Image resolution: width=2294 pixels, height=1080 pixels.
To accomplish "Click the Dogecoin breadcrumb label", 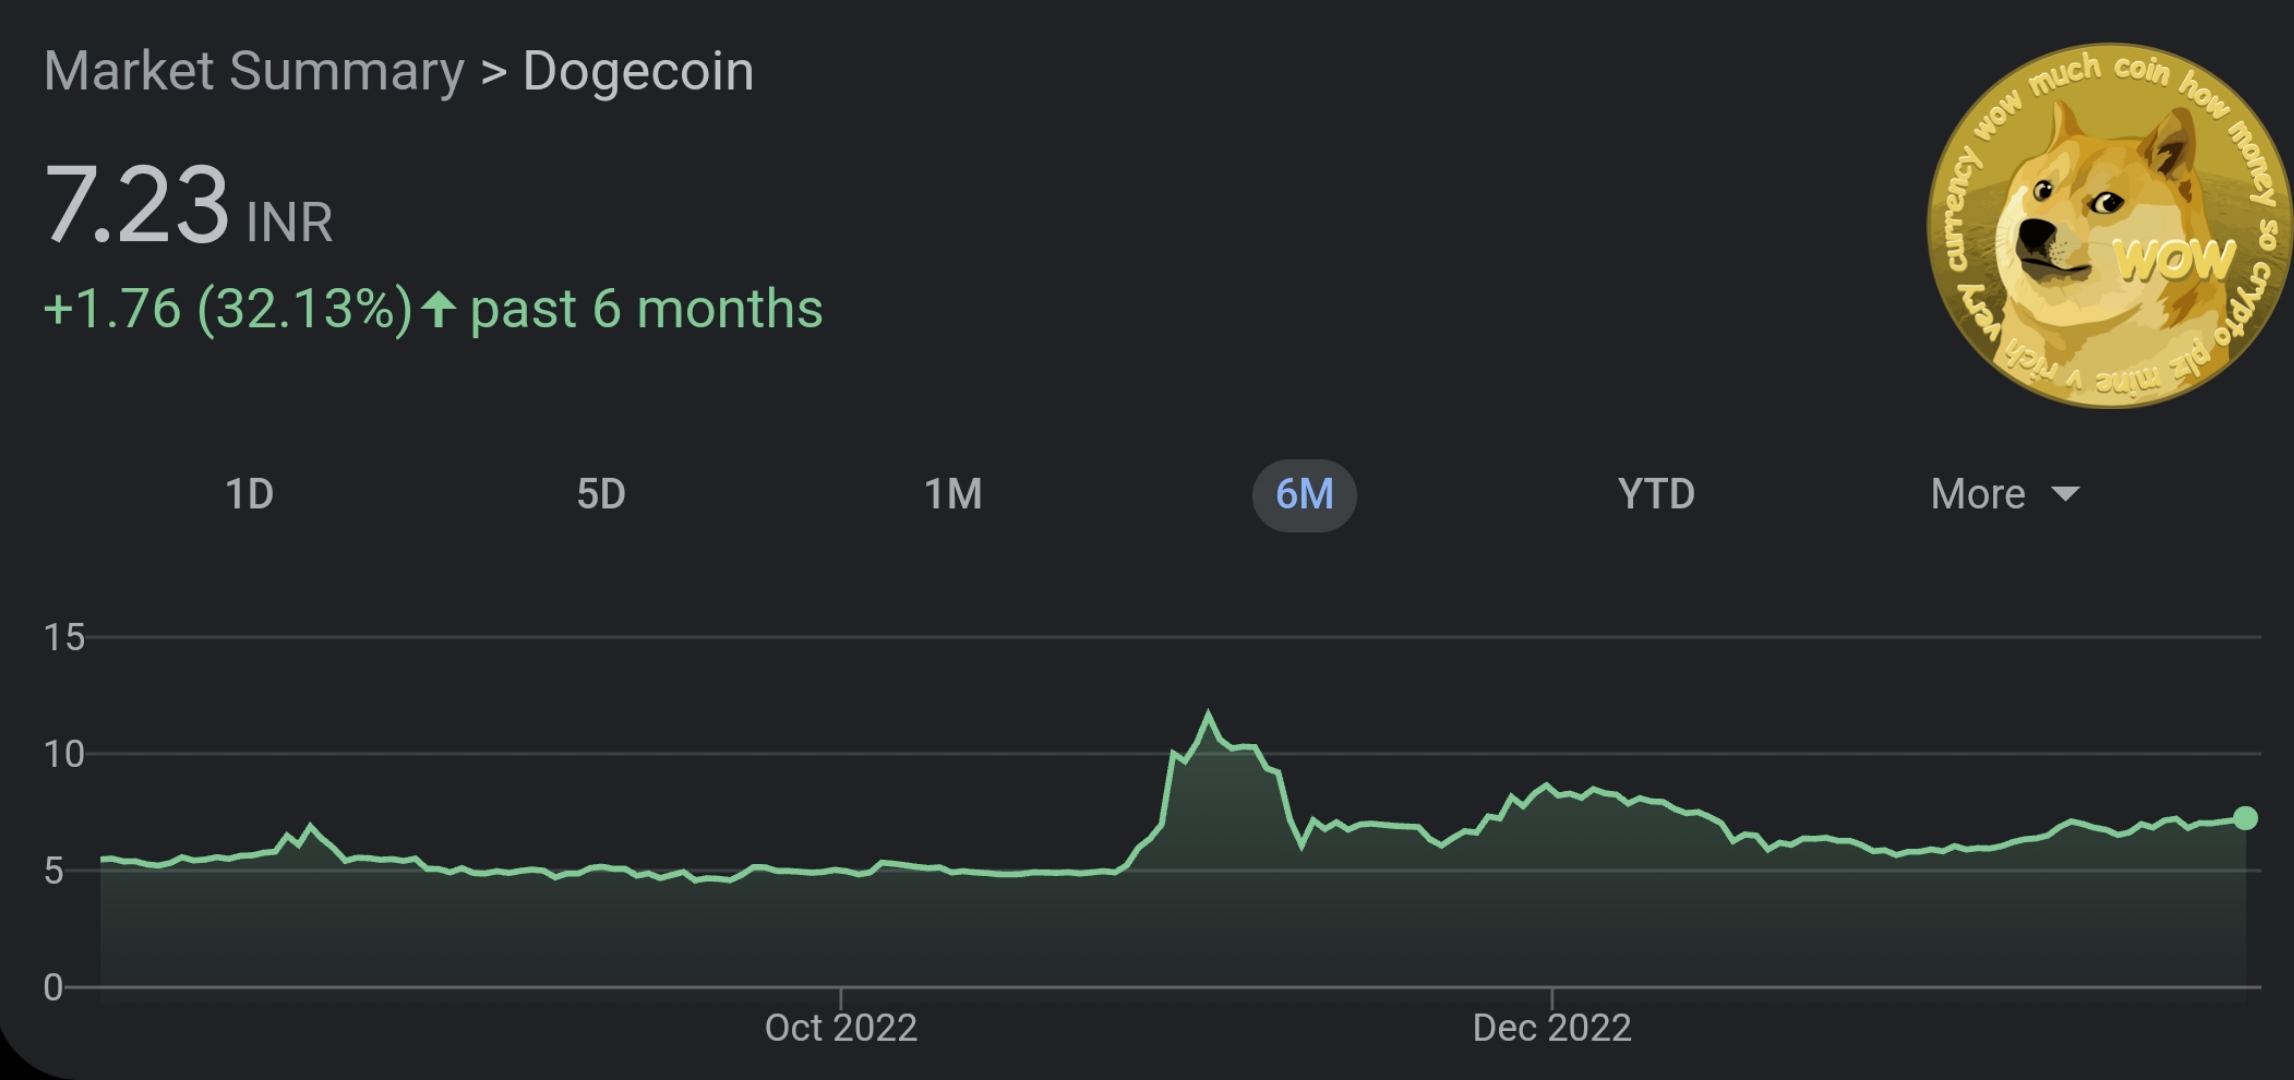I will 637,70.
